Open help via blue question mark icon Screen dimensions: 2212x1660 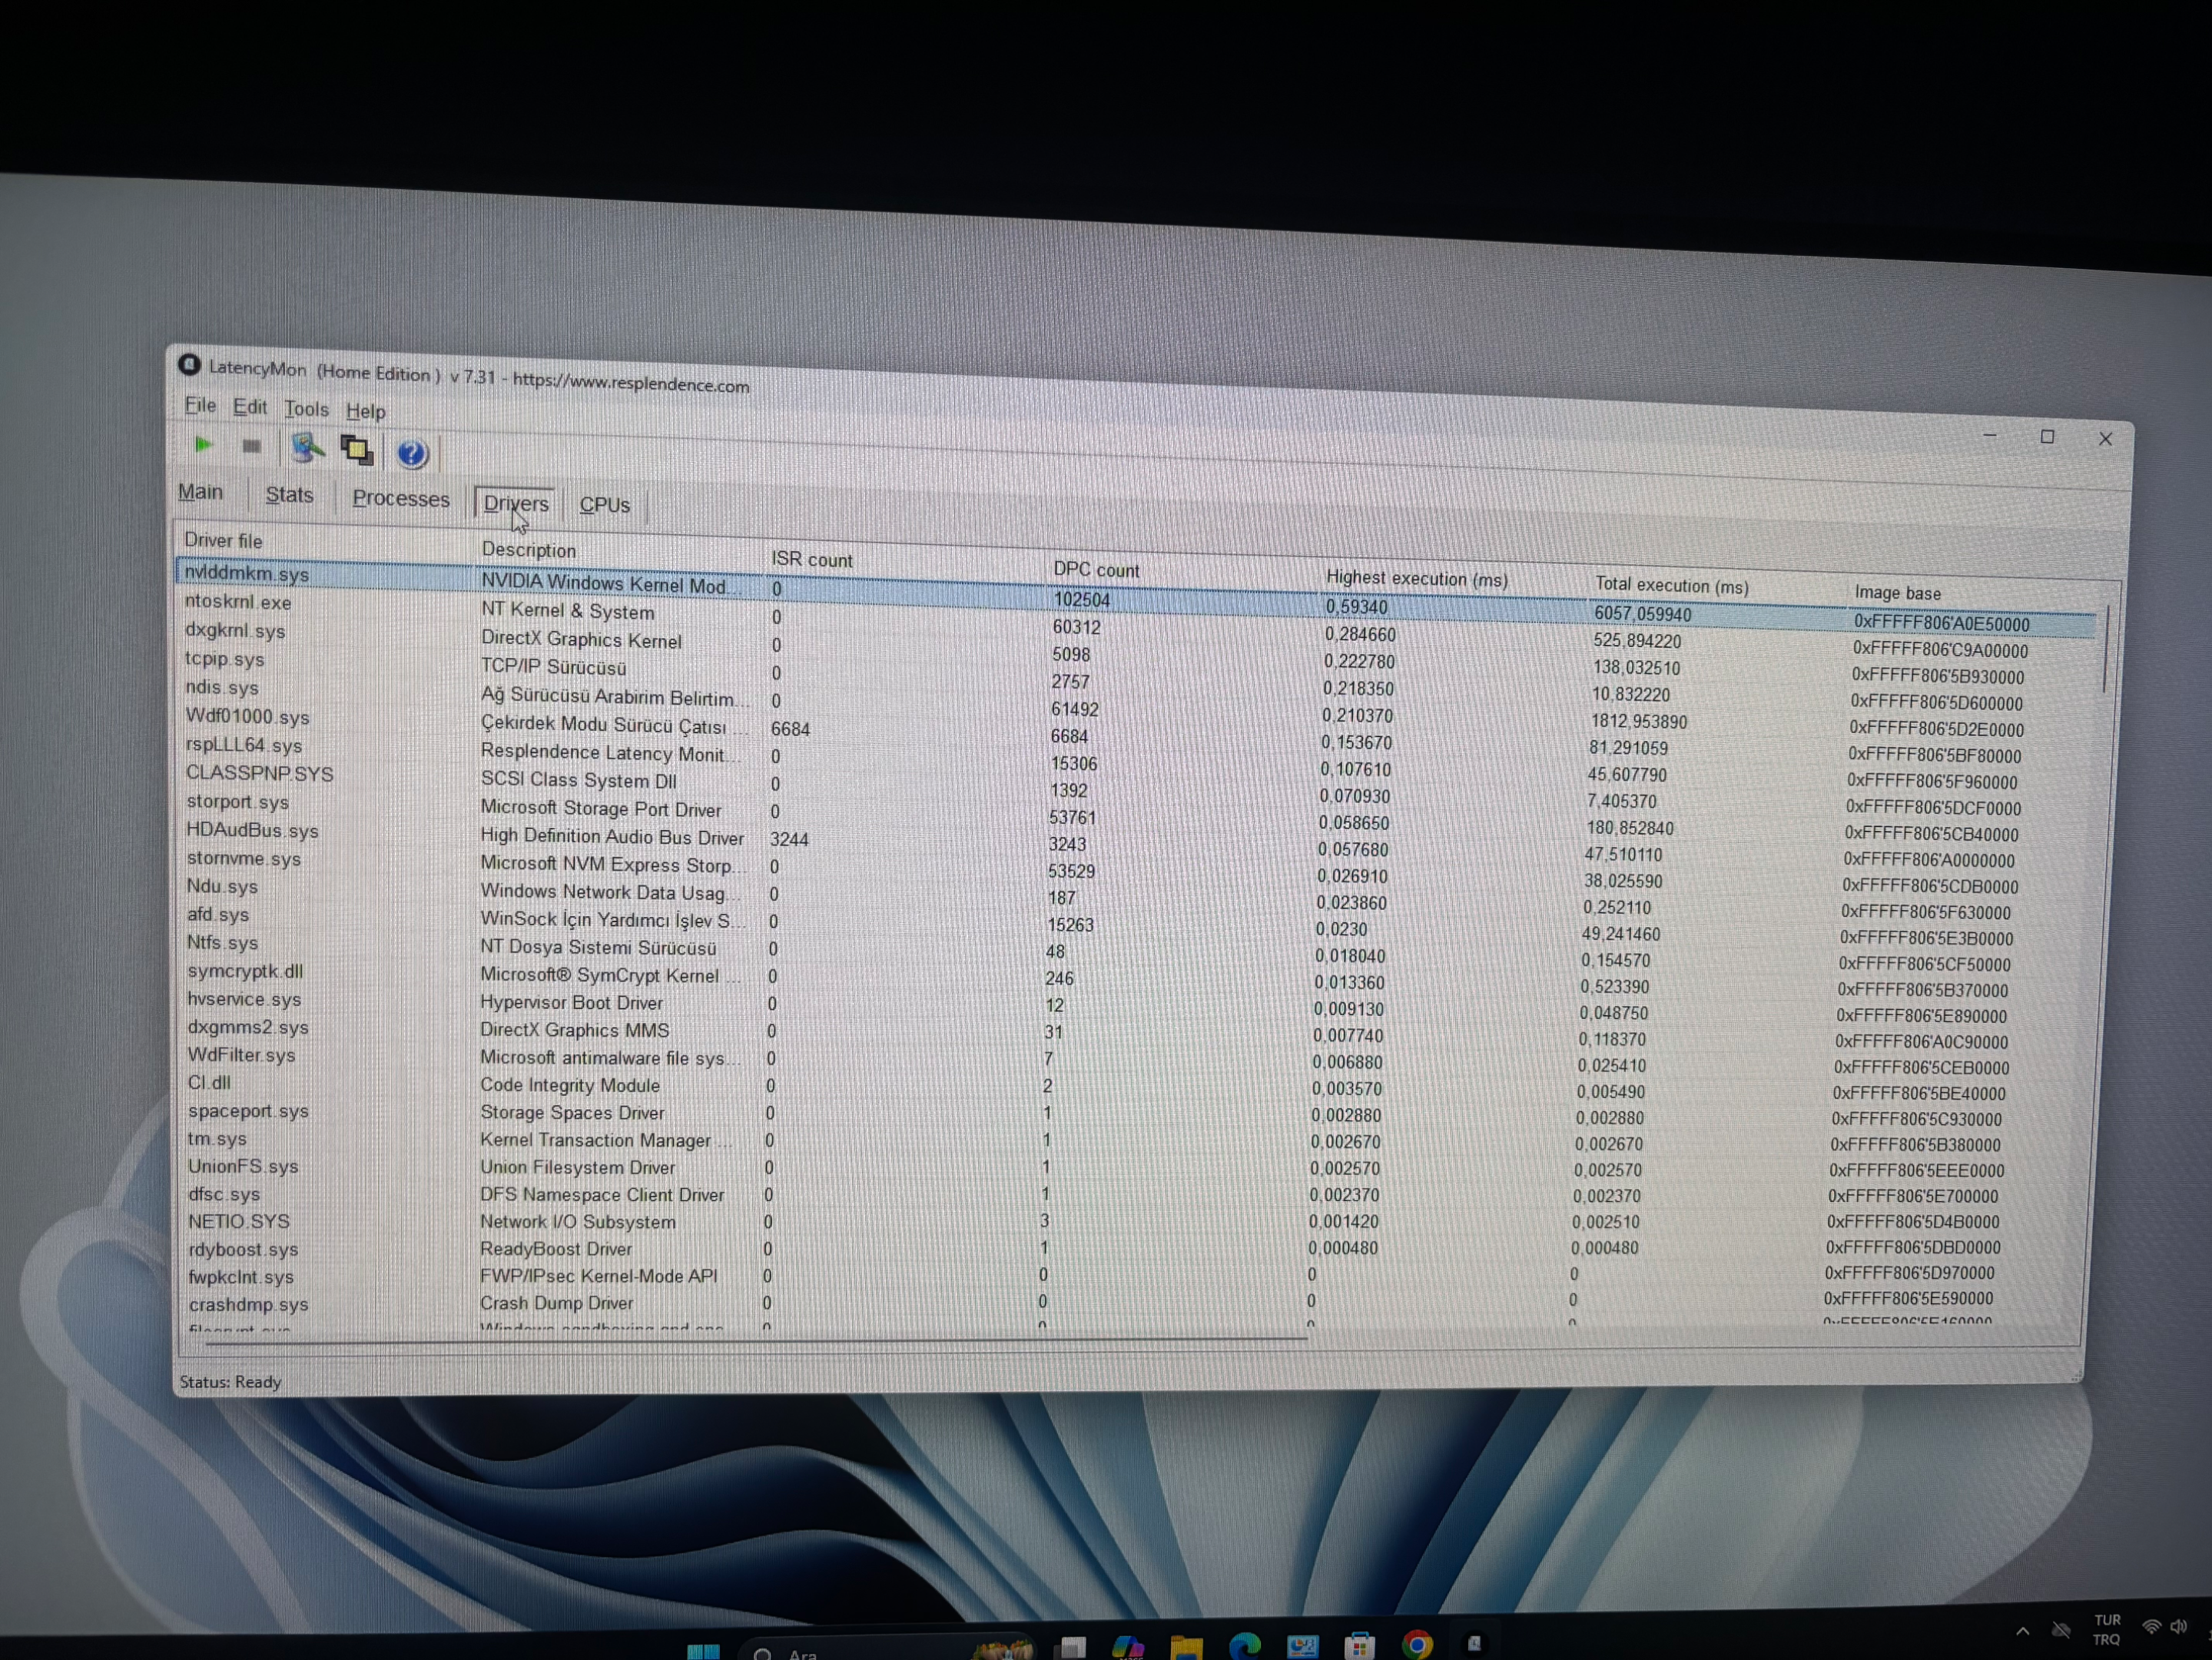pos(412,453)
